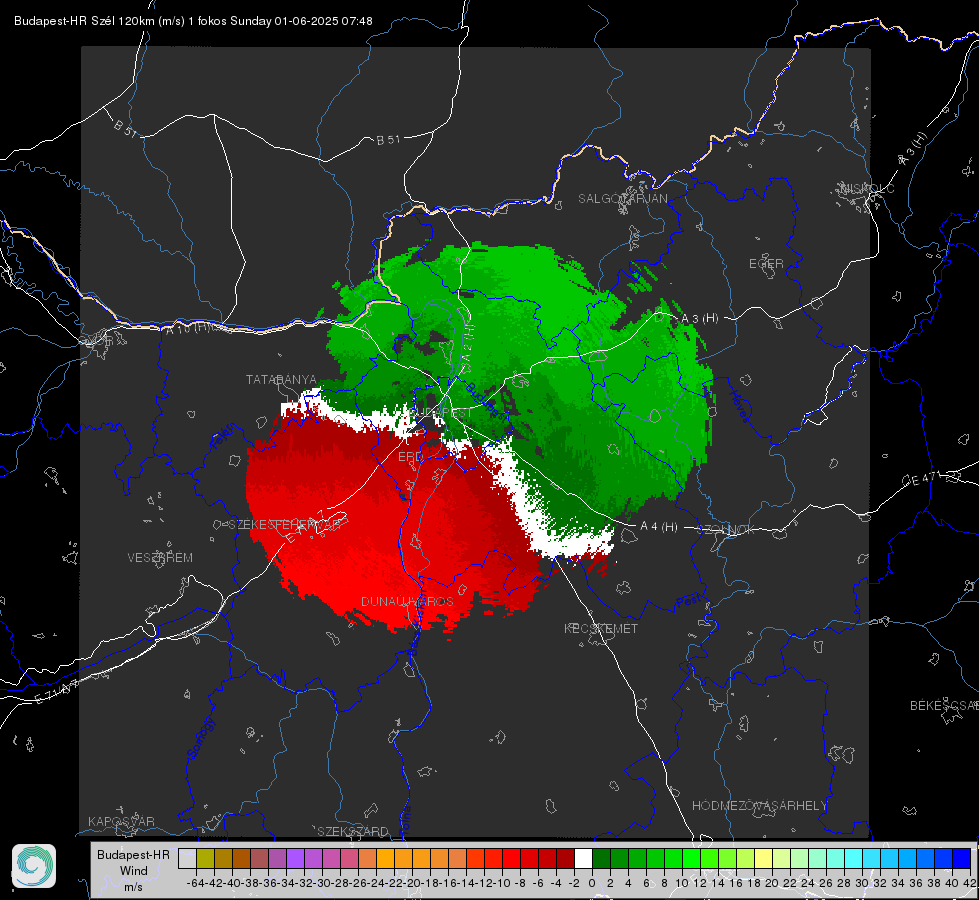Pick the sky blue swatch between 34 and 36

coord(907,858)
